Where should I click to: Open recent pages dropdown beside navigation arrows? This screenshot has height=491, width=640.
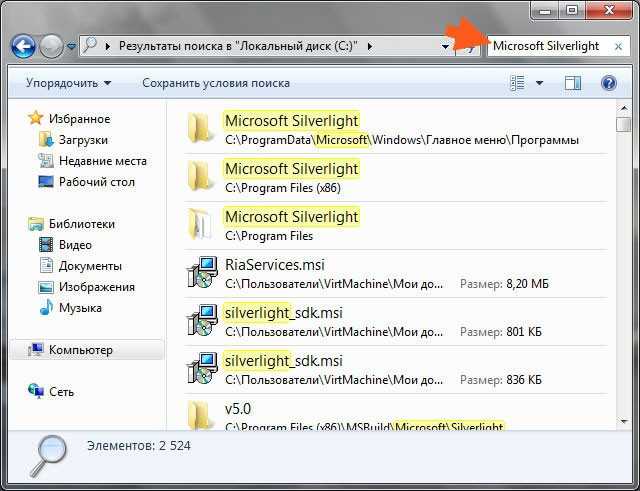(x=71, y=47)
